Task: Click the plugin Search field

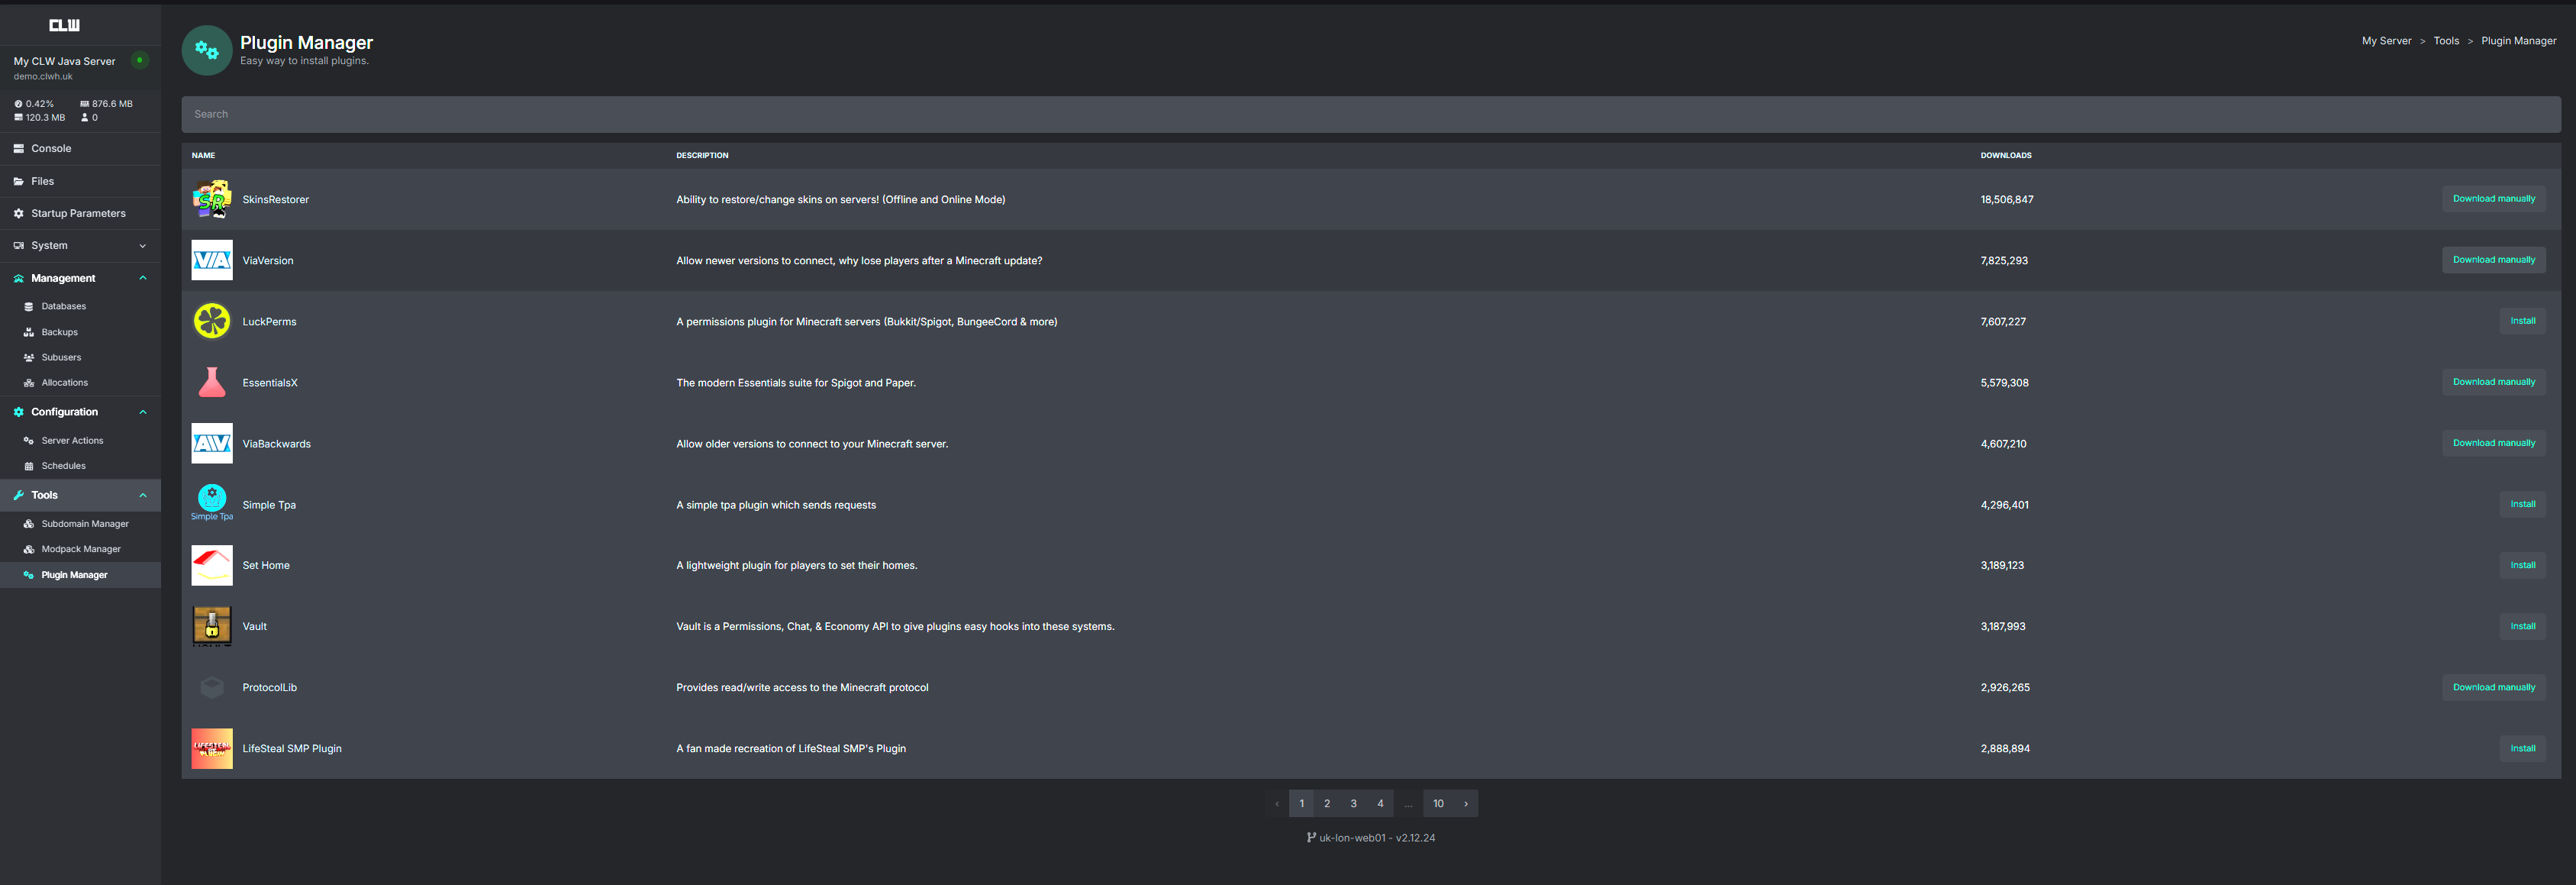Action: (1371, 114)
